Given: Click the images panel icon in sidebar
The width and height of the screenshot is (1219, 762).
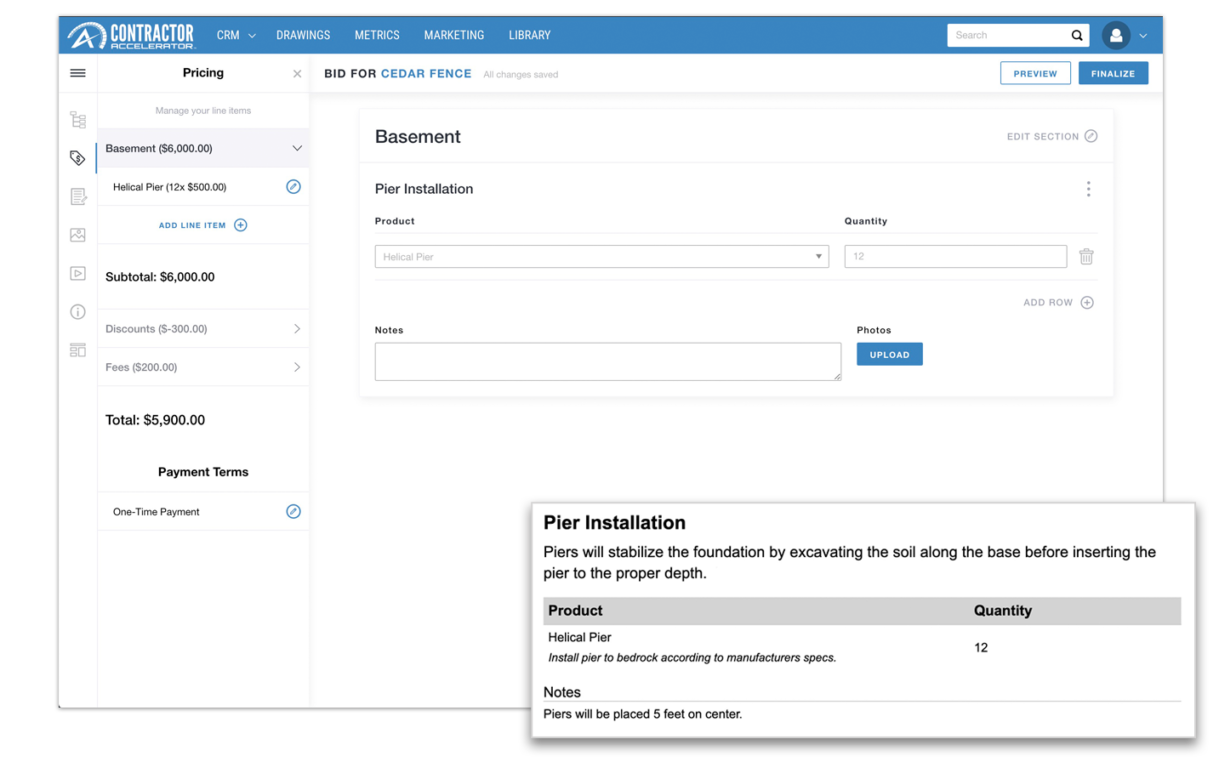Looking at the screenshot, I should click(78, 234).
